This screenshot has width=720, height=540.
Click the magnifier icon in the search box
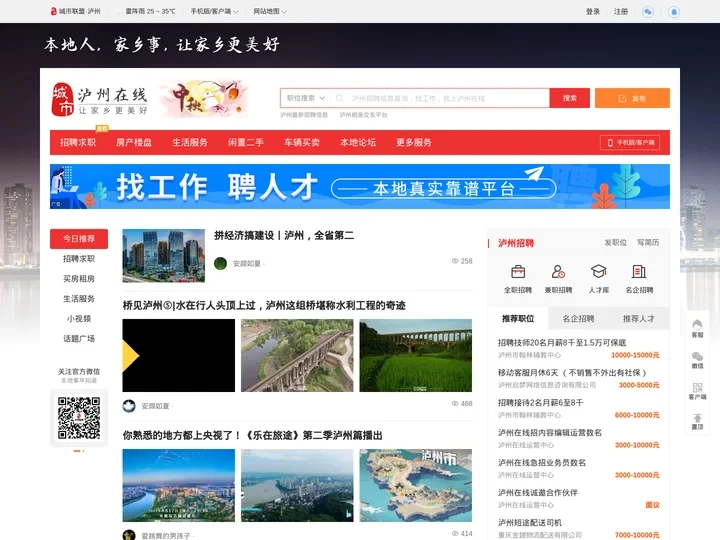pos(339,98)
